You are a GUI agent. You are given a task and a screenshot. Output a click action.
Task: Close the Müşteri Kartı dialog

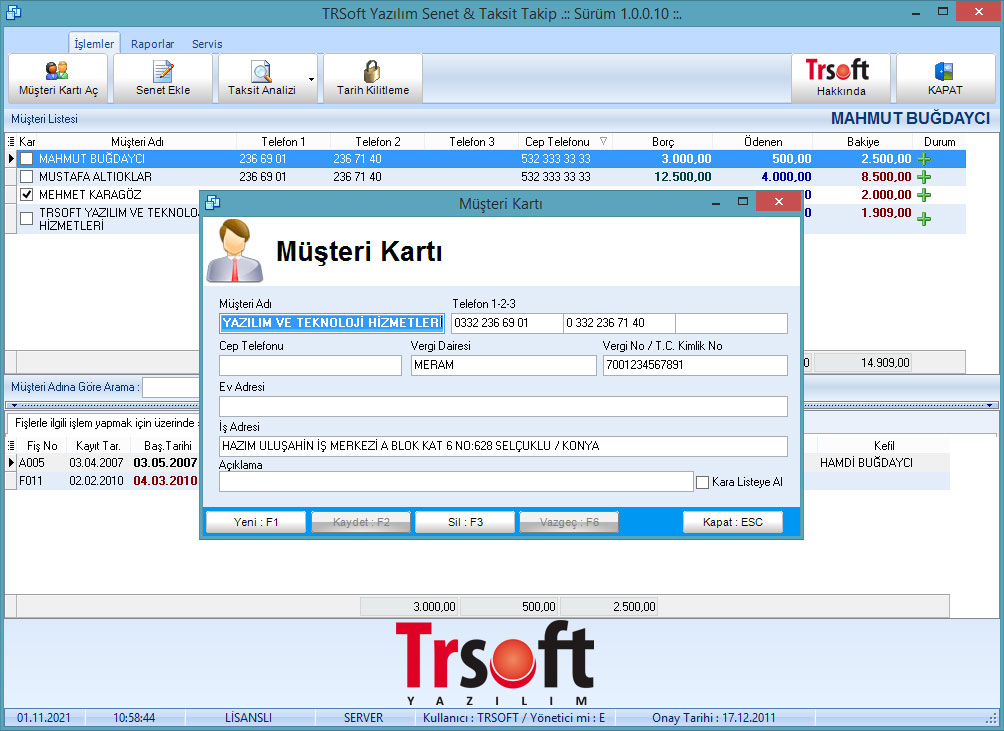coord(778,202)
